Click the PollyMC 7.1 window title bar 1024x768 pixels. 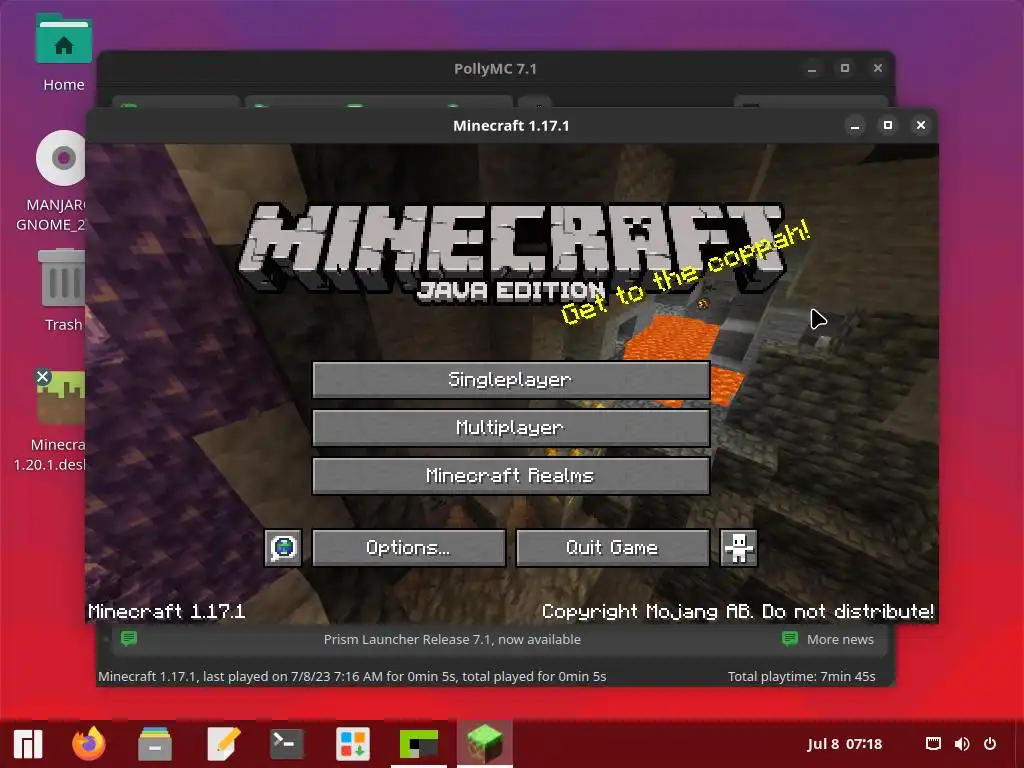click(496, 69)
